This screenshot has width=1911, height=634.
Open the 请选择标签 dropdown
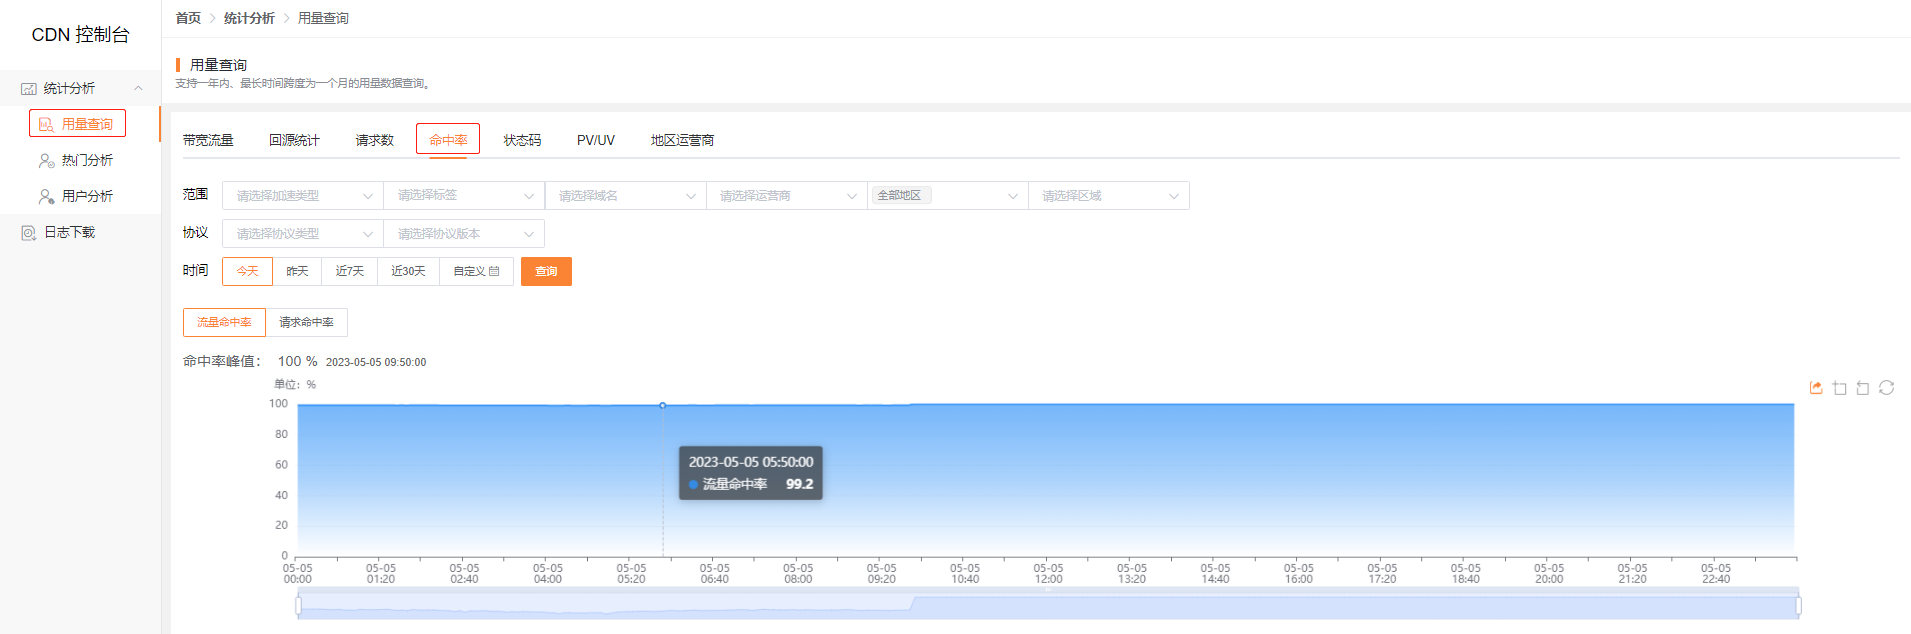(464, 196)
